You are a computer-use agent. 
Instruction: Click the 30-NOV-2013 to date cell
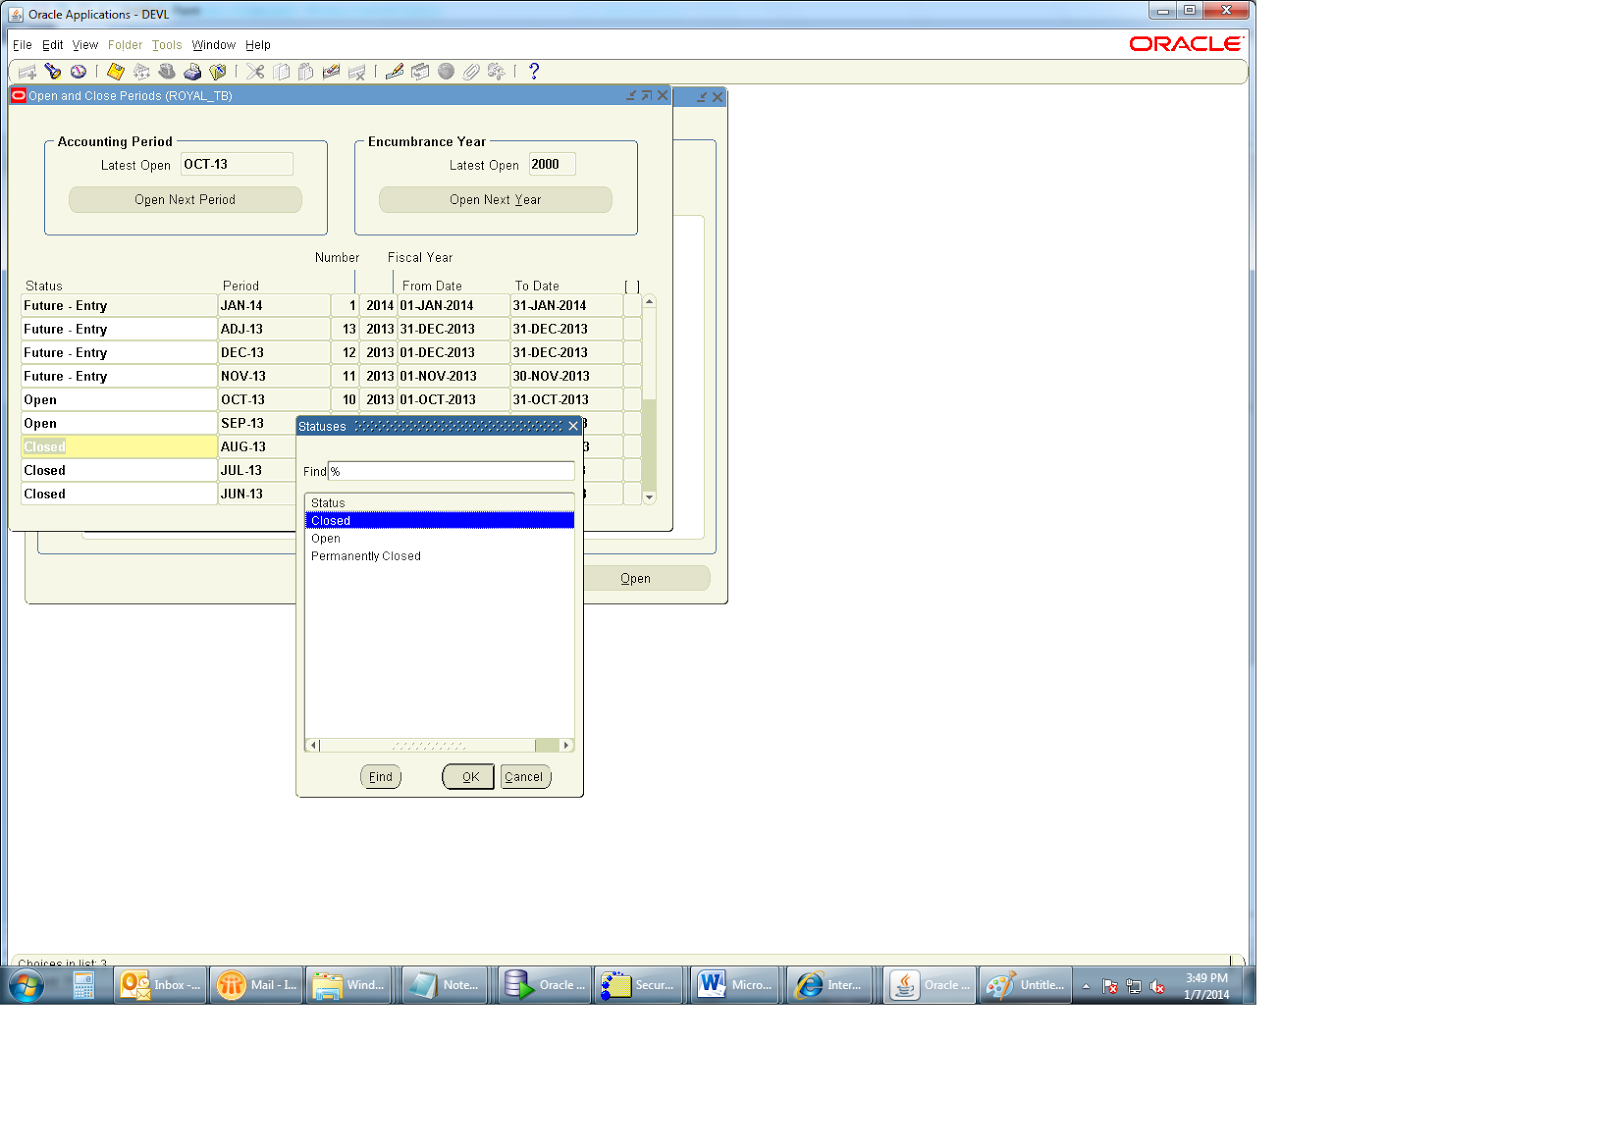coord(567,377)
